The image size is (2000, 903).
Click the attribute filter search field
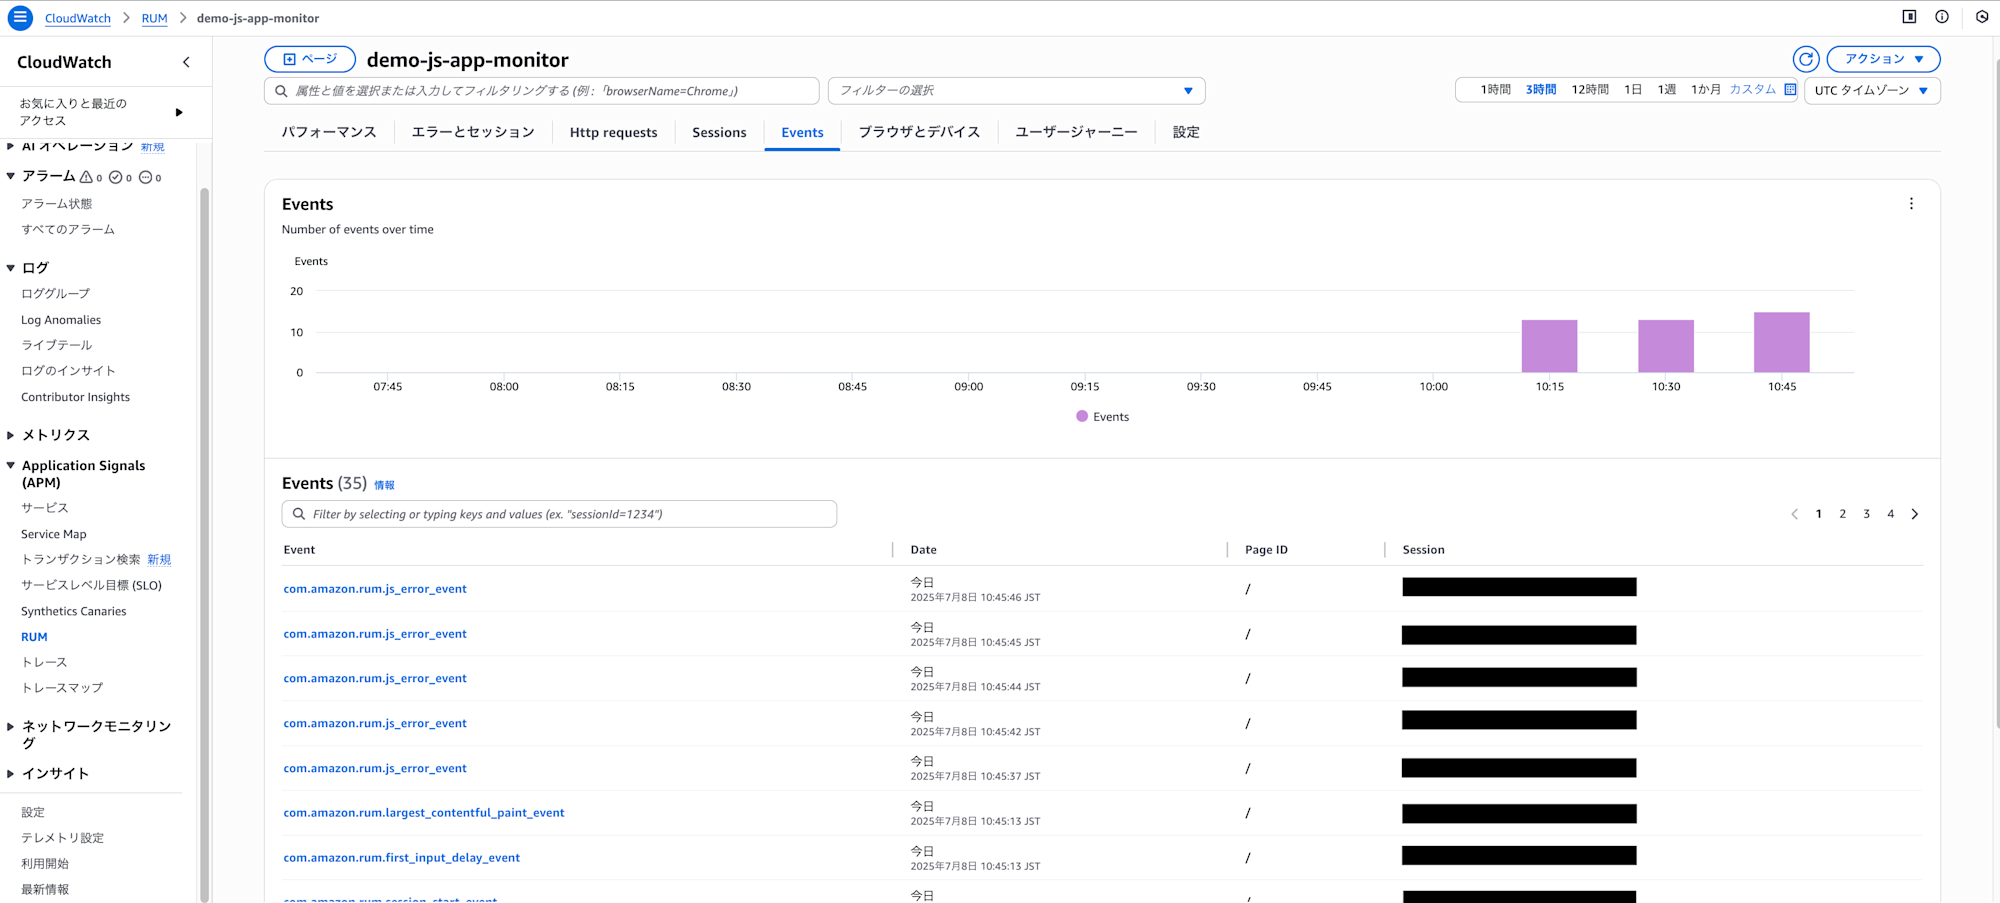click(x=541, y=91)
